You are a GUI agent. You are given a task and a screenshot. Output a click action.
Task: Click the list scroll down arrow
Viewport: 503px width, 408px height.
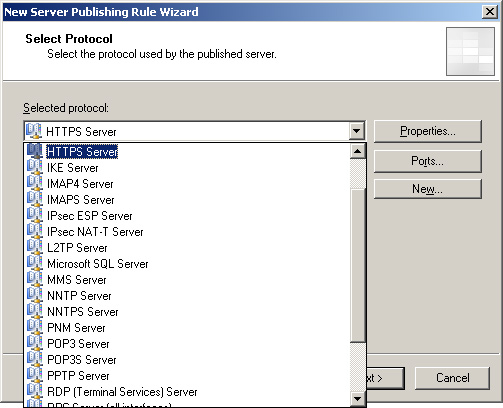coord(358,398)
